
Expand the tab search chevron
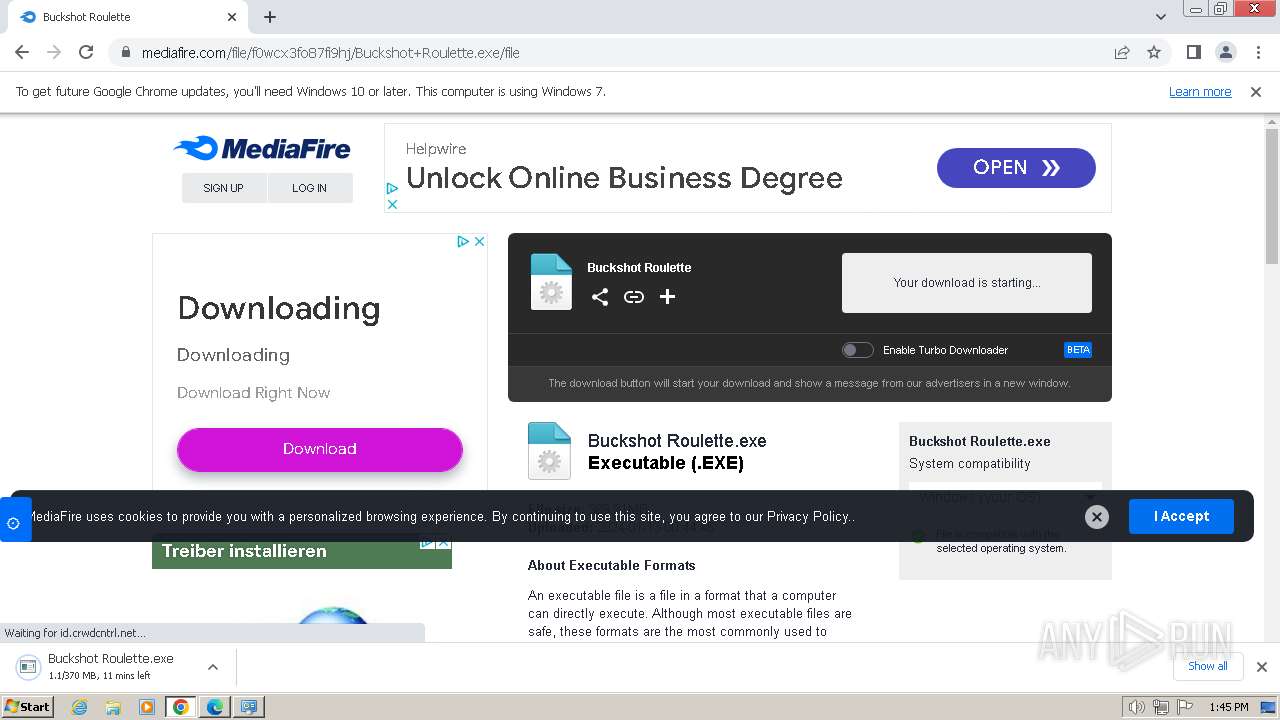[x=1161, y=17]
